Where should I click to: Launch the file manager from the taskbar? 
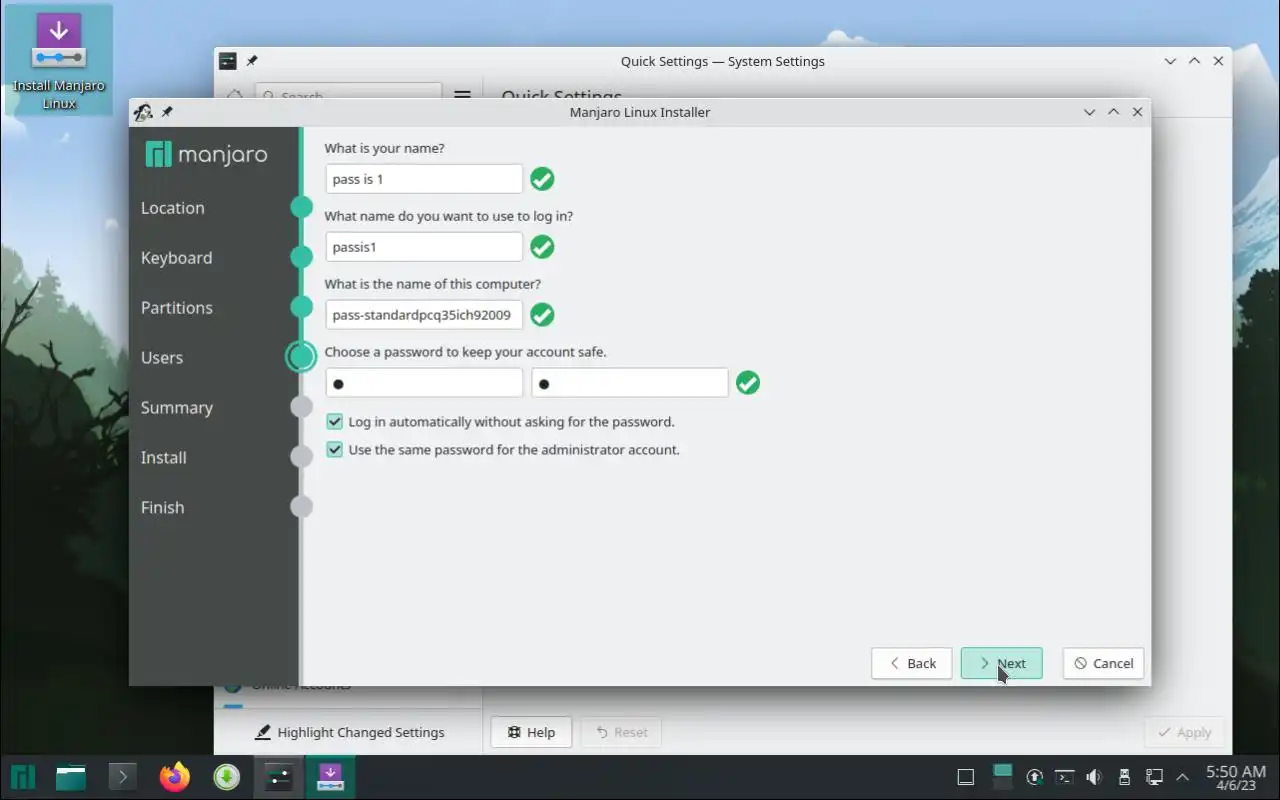[x=71, y=776]
